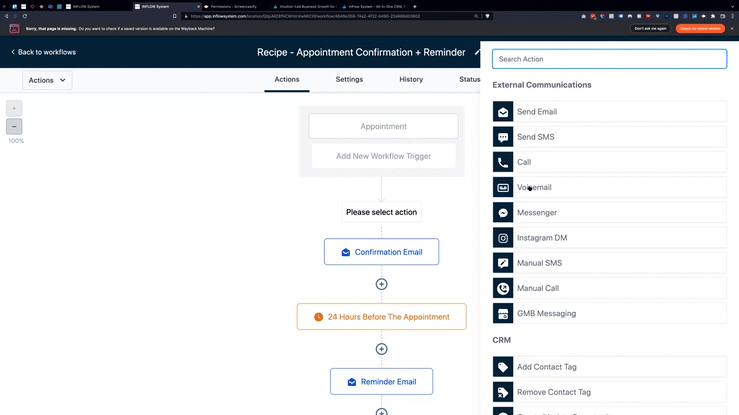Select the Call action label
This screenshot has height=415, width=739.
tap(524, 162)
